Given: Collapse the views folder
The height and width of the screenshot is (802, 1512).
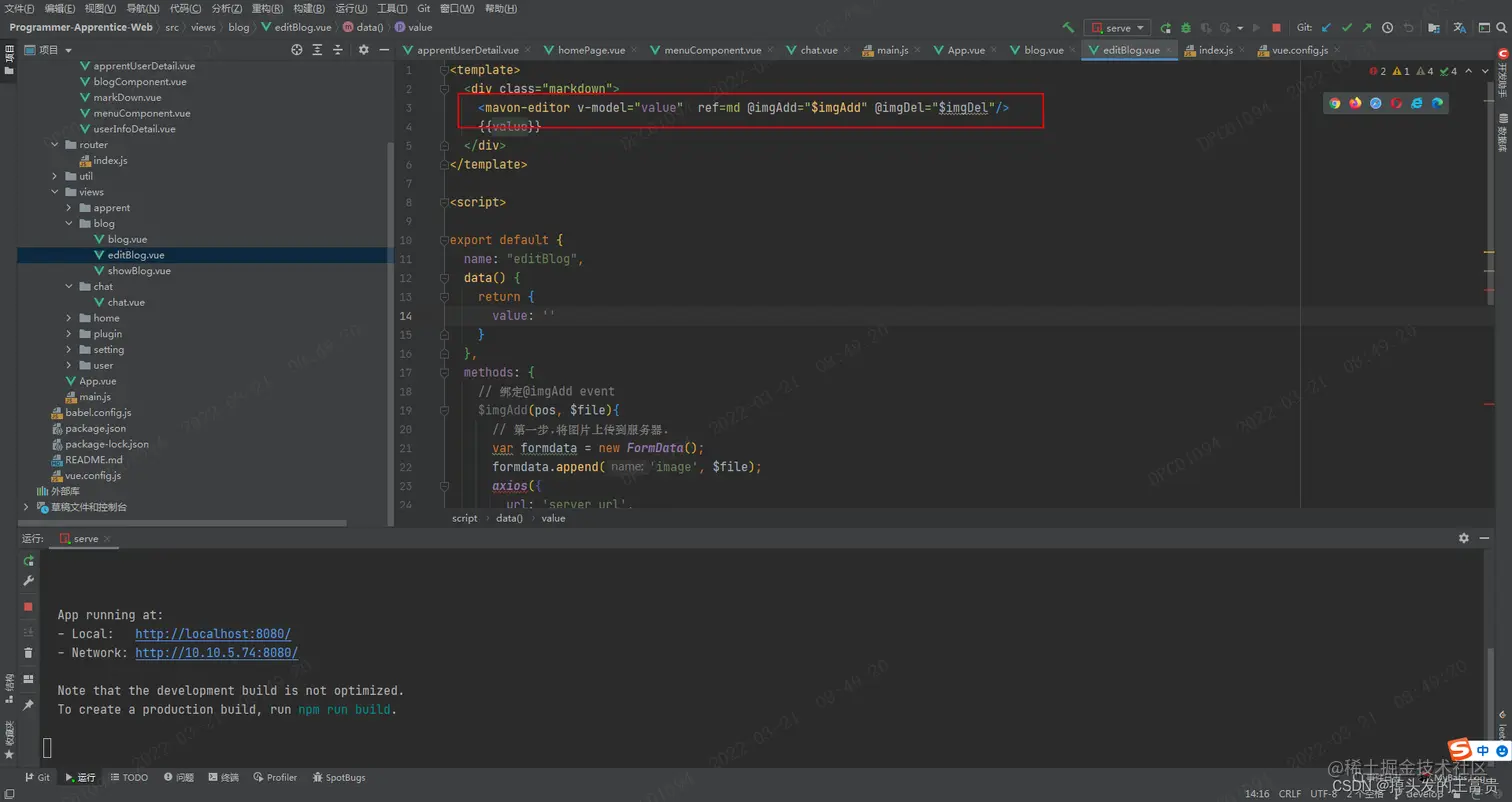Looking at the screenshot, I should (x=56, y=192).
